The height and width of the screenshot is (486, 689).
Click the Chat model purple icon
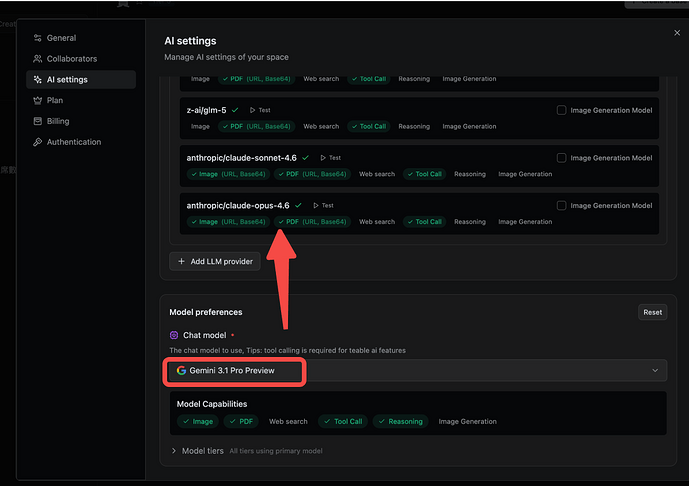coord(174,335)
